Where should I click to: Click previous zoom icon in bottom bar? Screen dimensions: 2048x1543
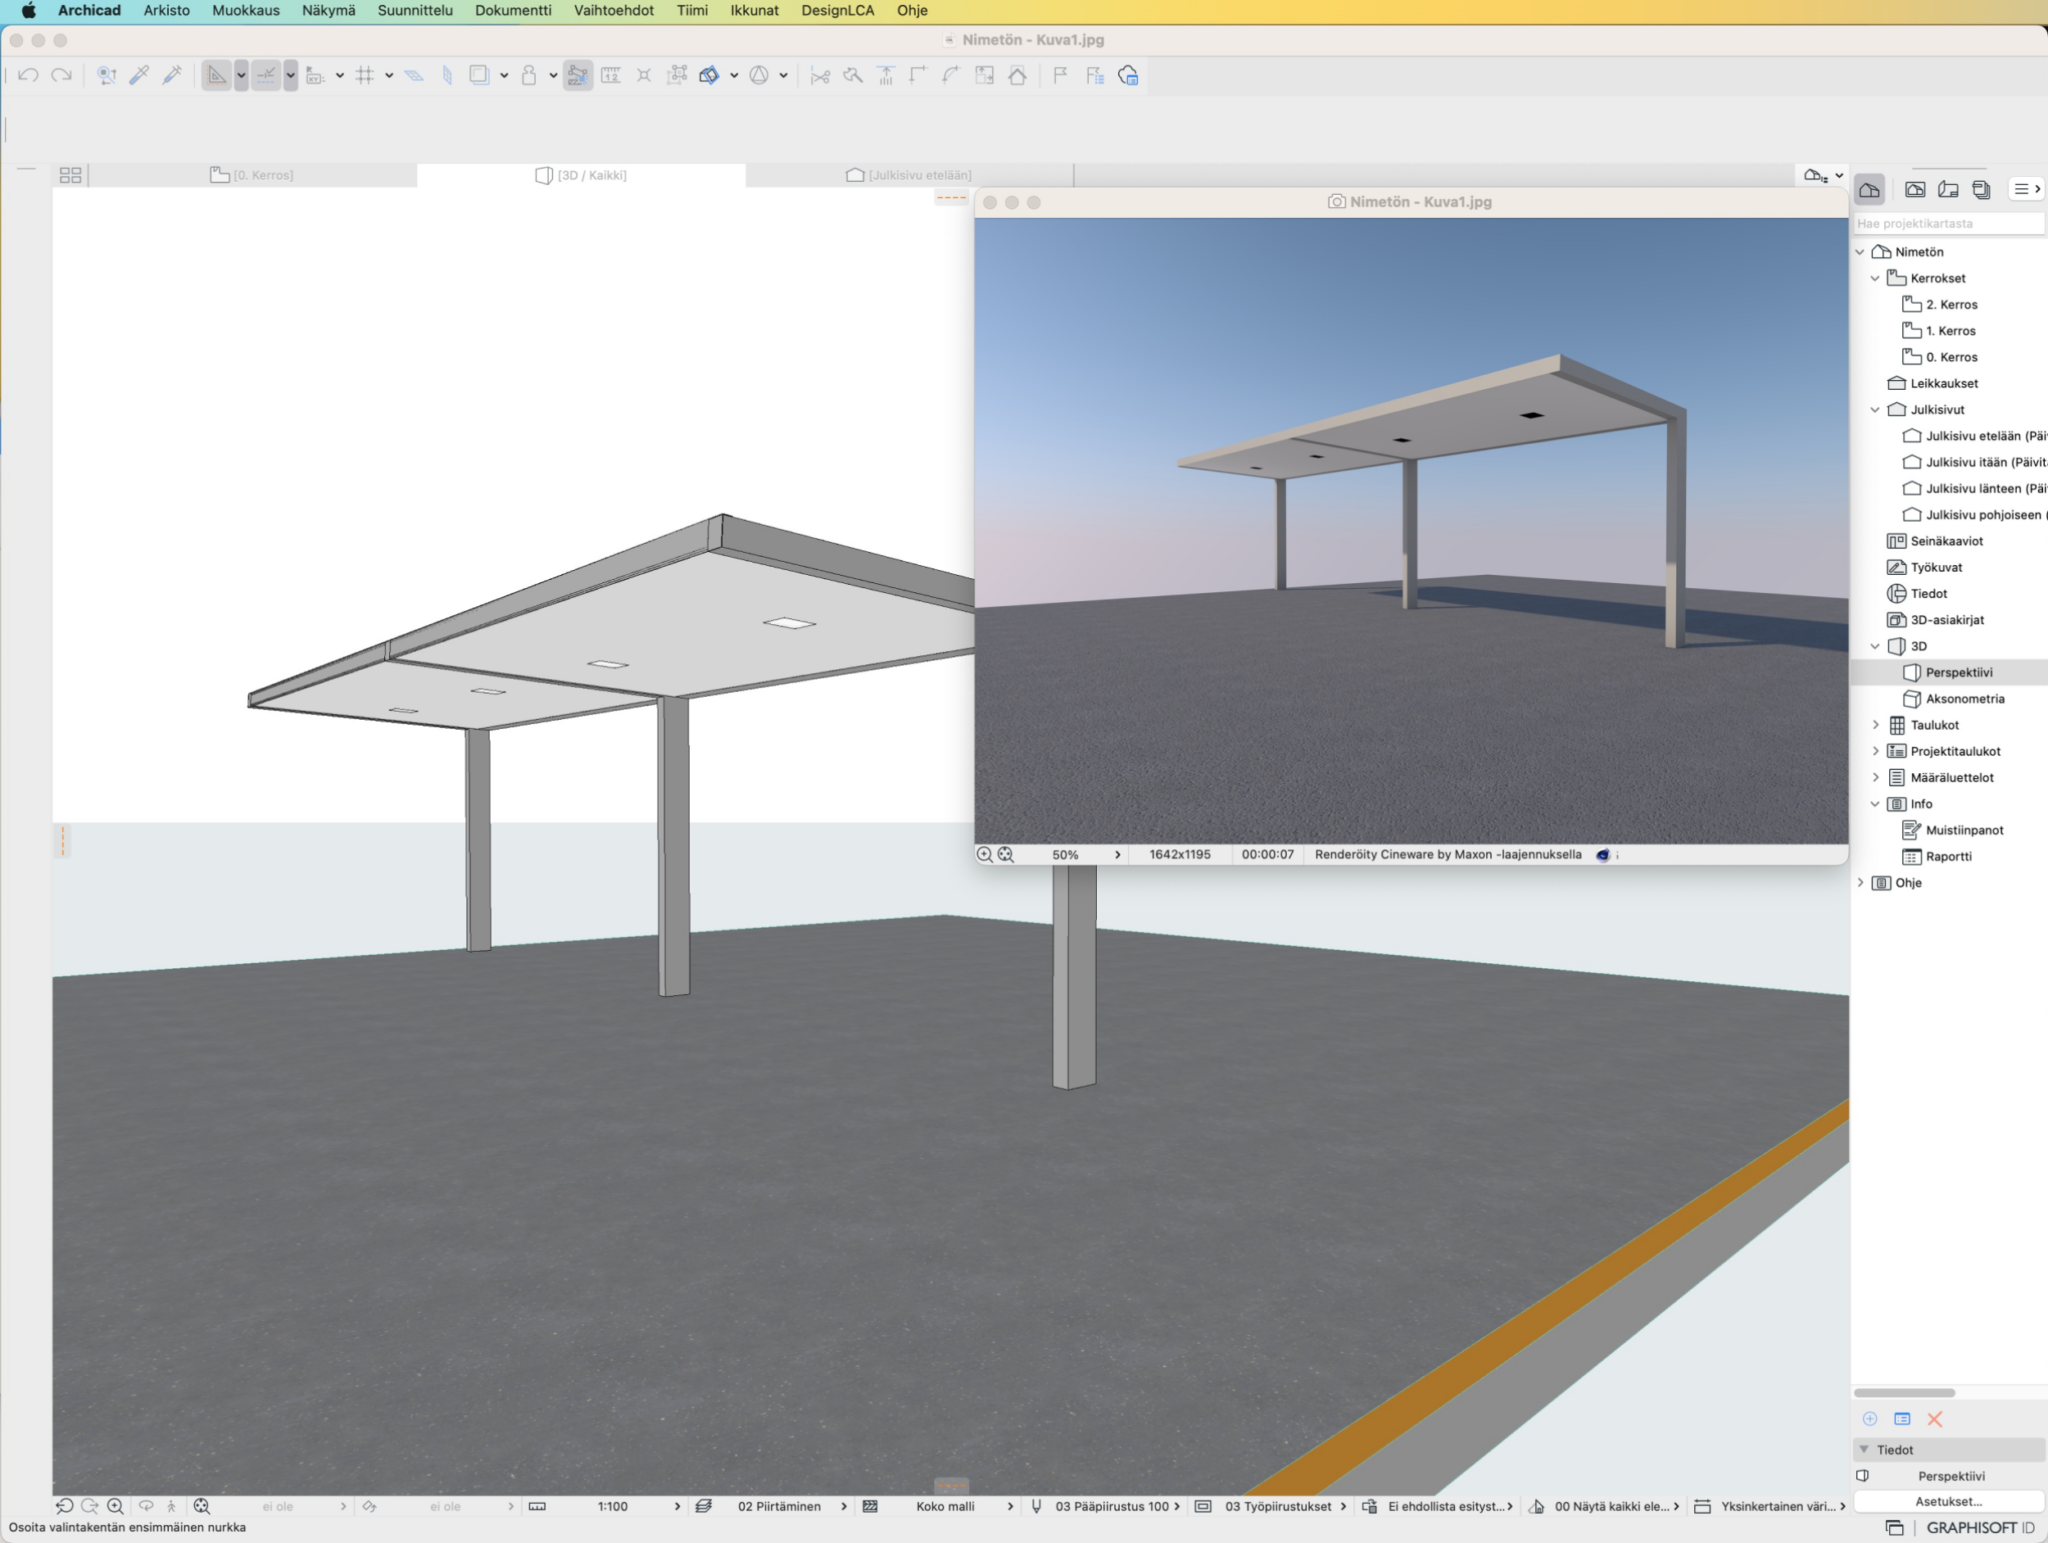pyautogui.click(x=64, y=1506)
